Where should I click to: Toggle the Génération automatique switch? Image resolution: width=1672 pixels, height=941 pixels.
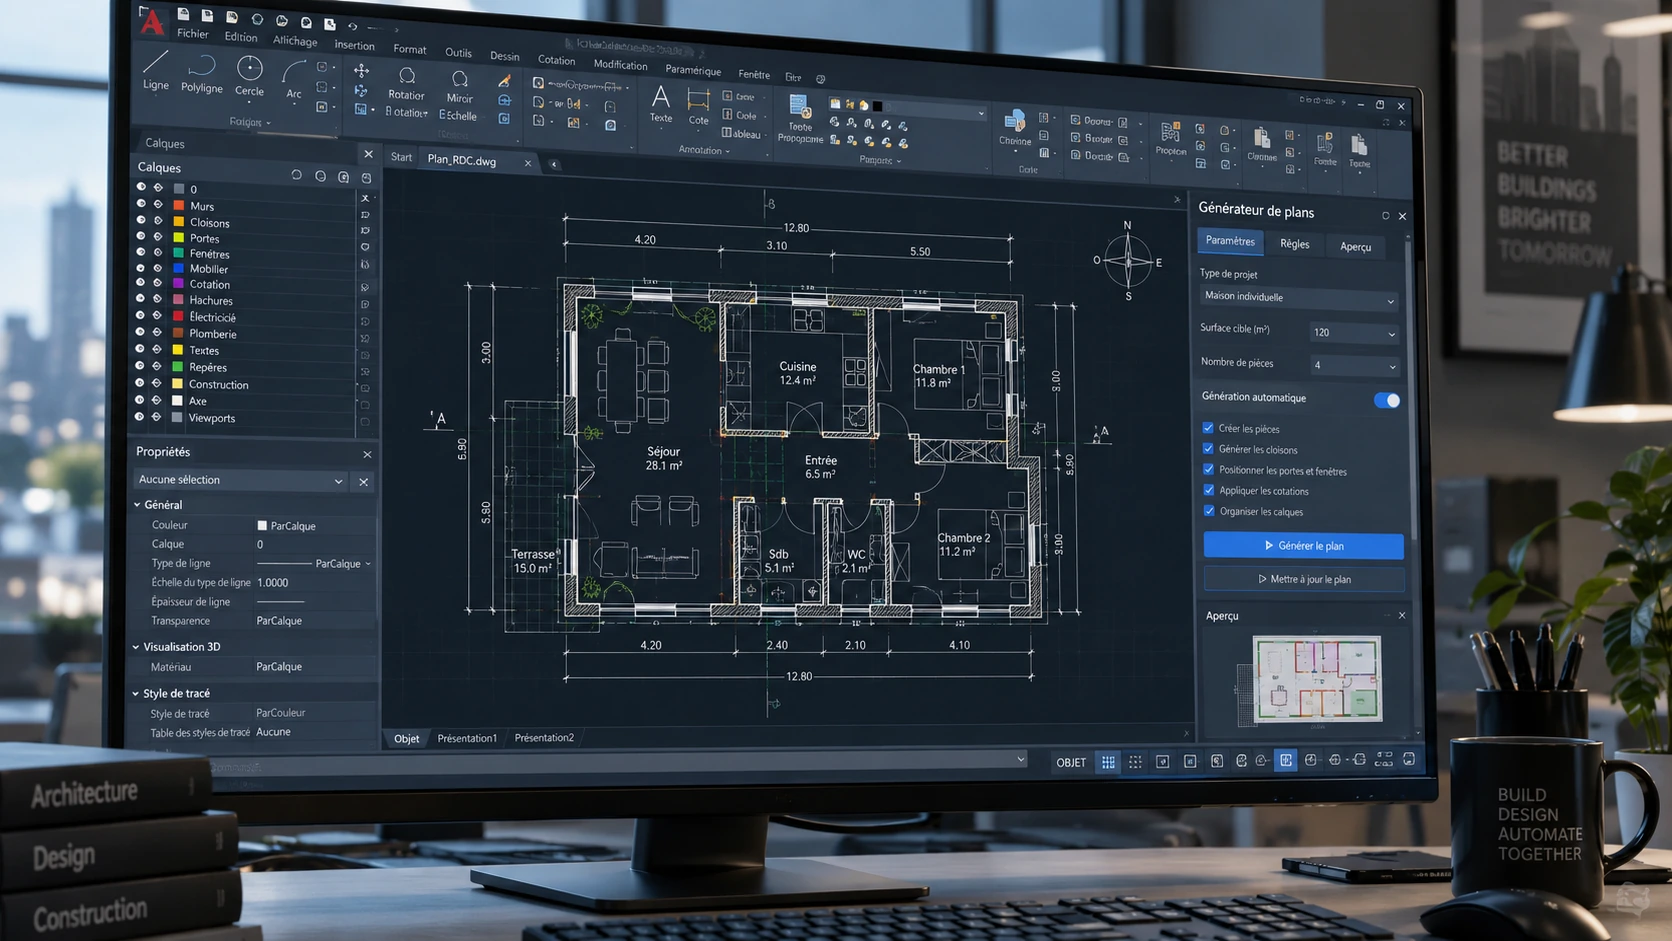point(1387,400)
